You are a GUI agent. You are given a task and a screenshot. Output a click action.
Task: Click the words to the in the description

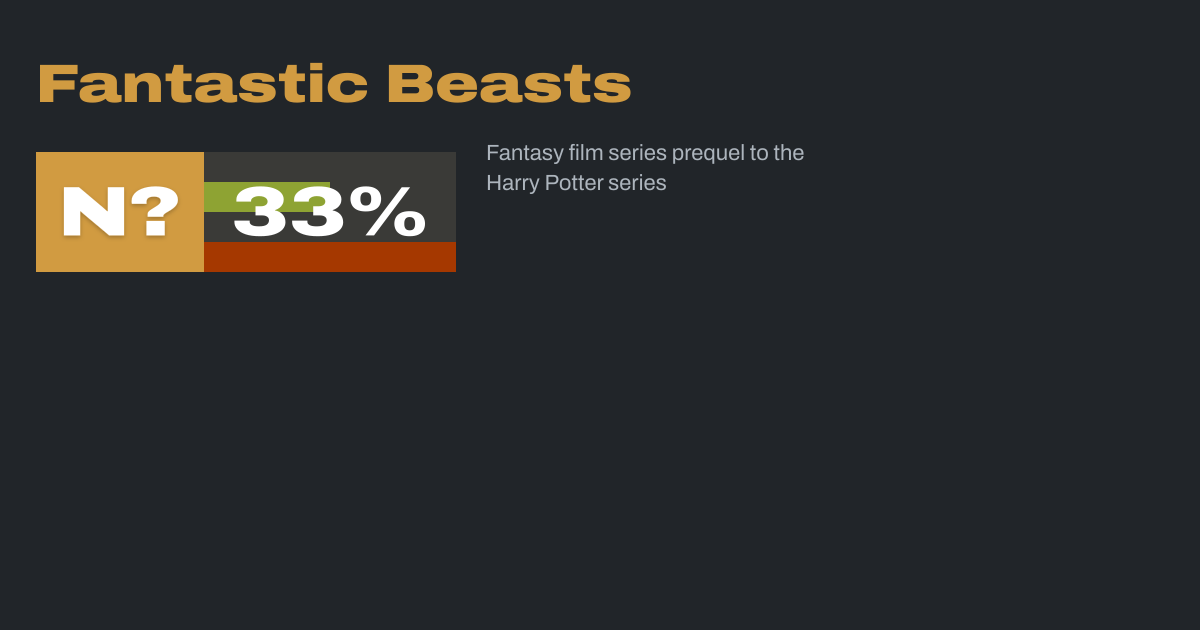tap(777, 153)
